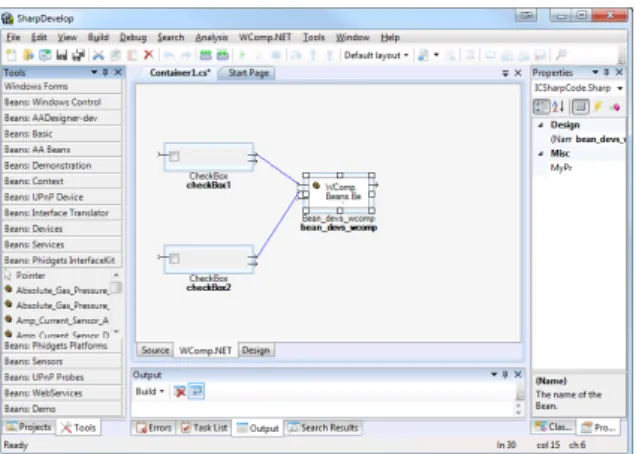Collapse the Design category in Properties
This screenshot has height=454, width=636.
[x=541, y=125]
